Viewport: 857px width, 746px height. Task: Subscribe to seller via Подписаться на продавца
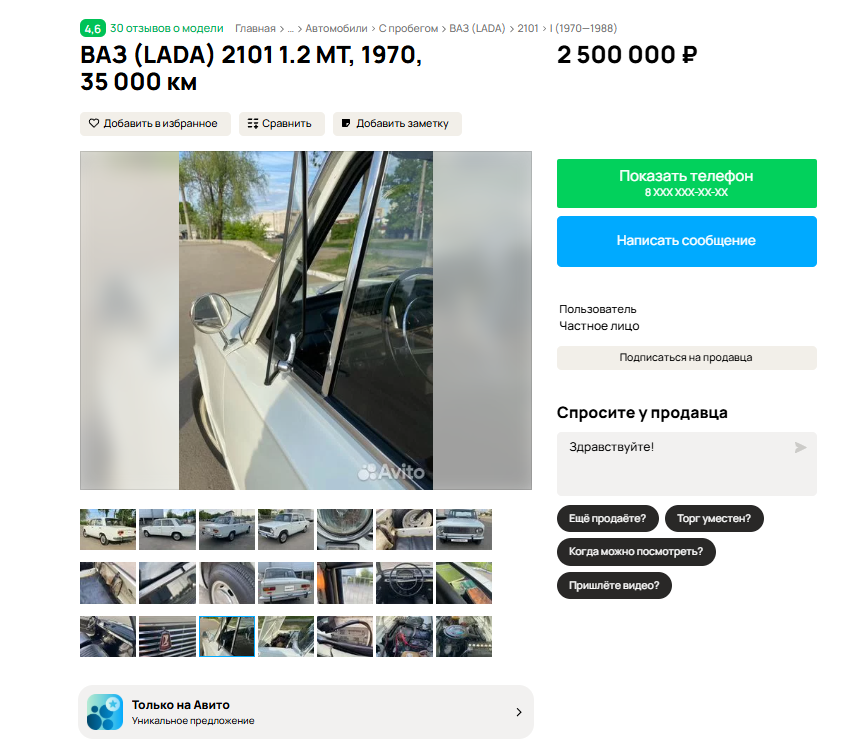(686, 357)
